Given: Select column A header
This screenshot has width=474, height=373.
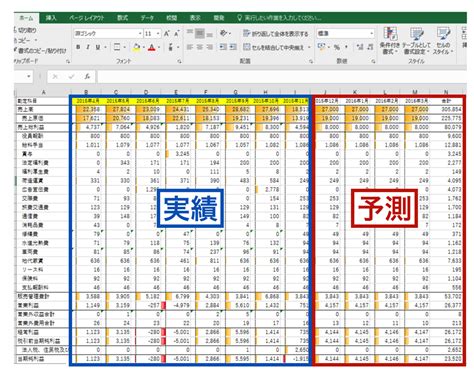Looking at the screenshot, I should 44,92.
